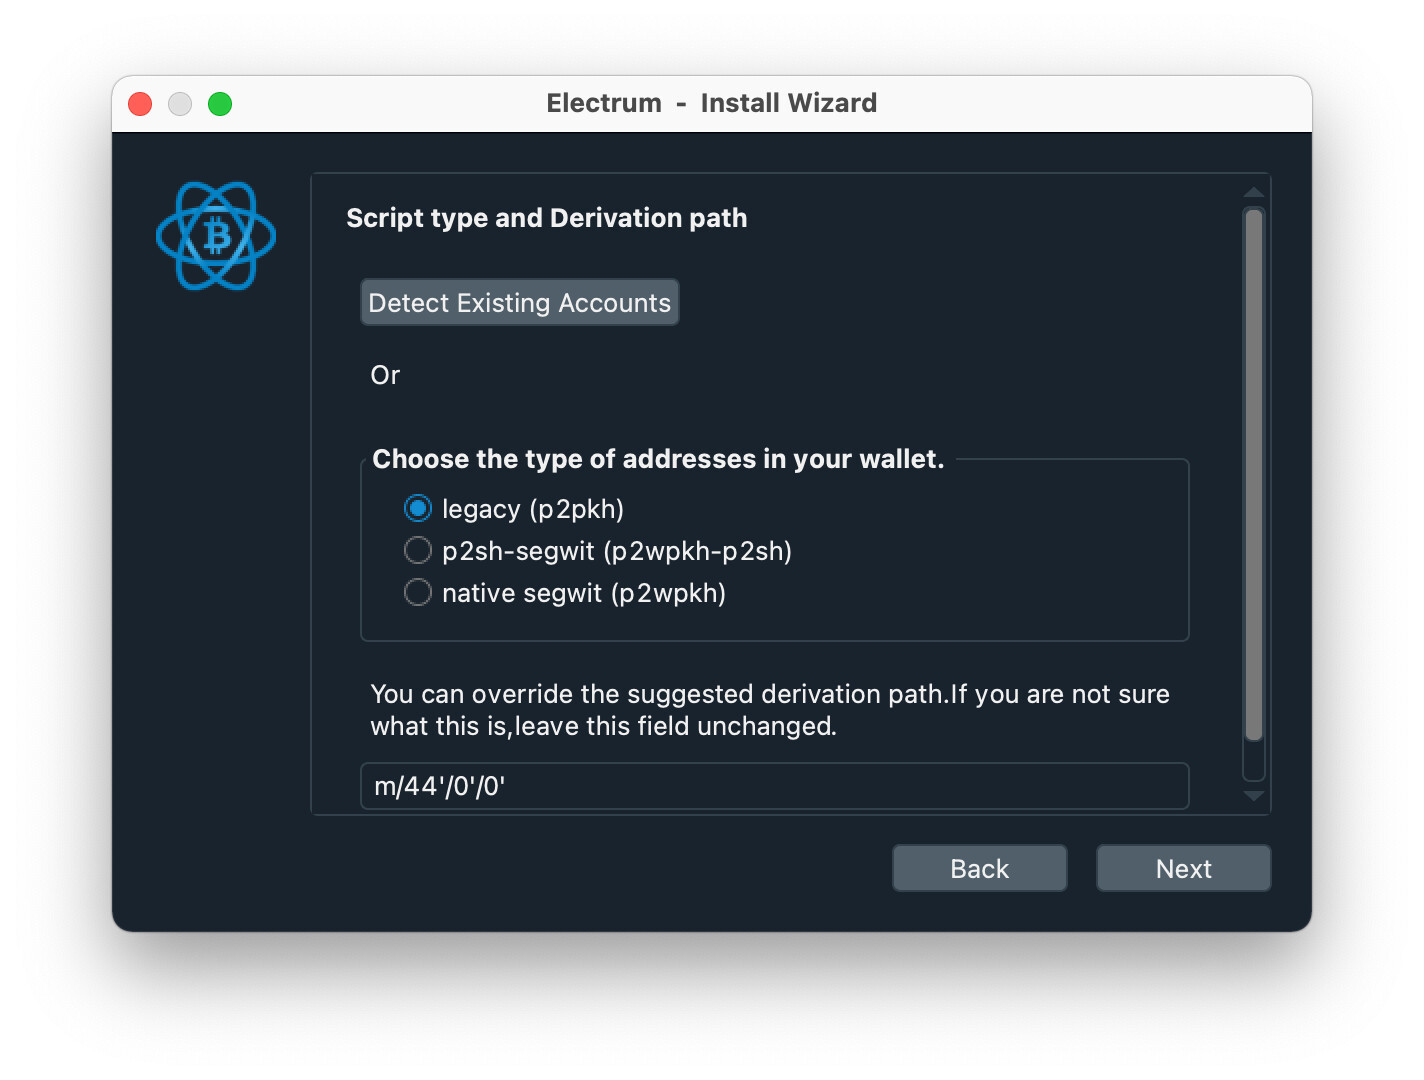This screenshot has height=1080, width=1424.
Task: Click Script type and Derivation path heading
Action: pyautogui.click(x=547, y=218)
